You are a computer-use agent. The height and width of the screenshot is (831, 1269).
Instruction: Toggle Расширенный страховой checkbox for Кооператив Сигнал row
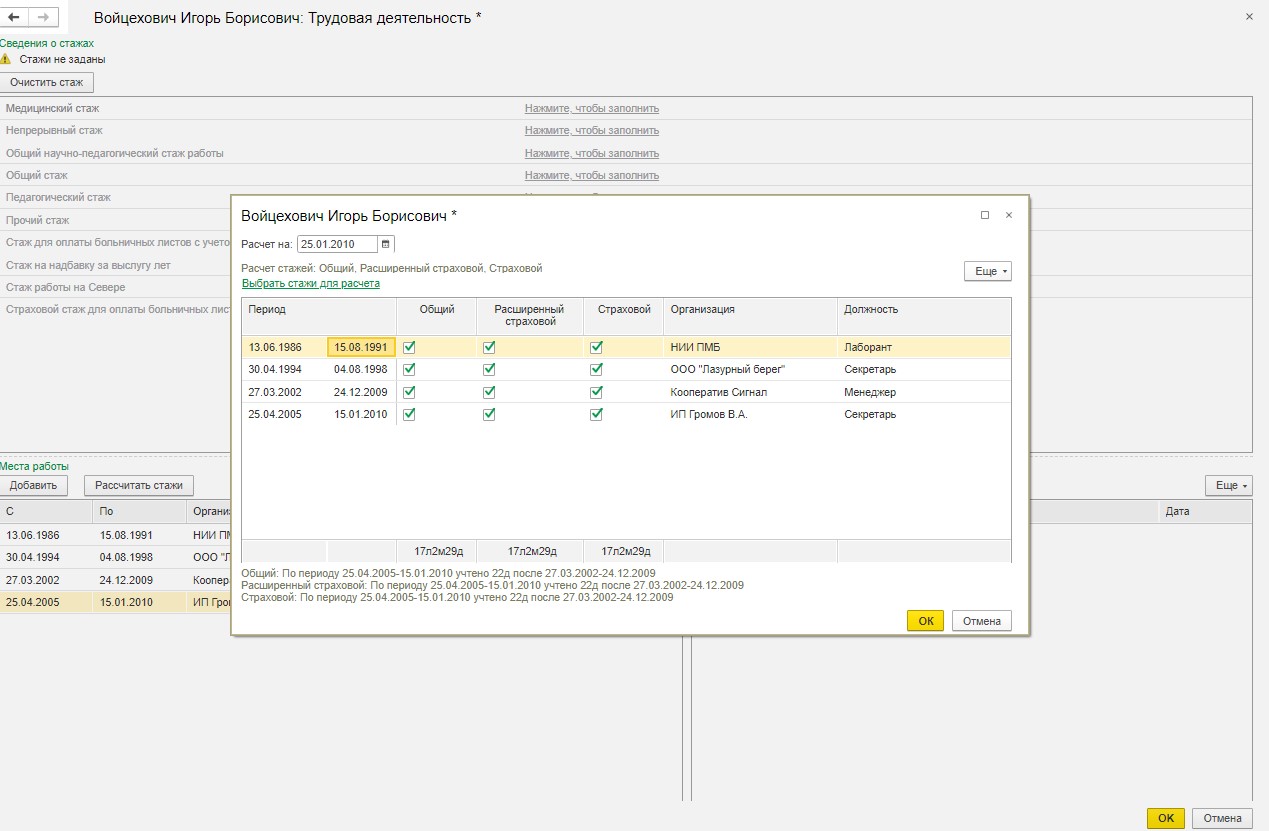tap(489, 392)
